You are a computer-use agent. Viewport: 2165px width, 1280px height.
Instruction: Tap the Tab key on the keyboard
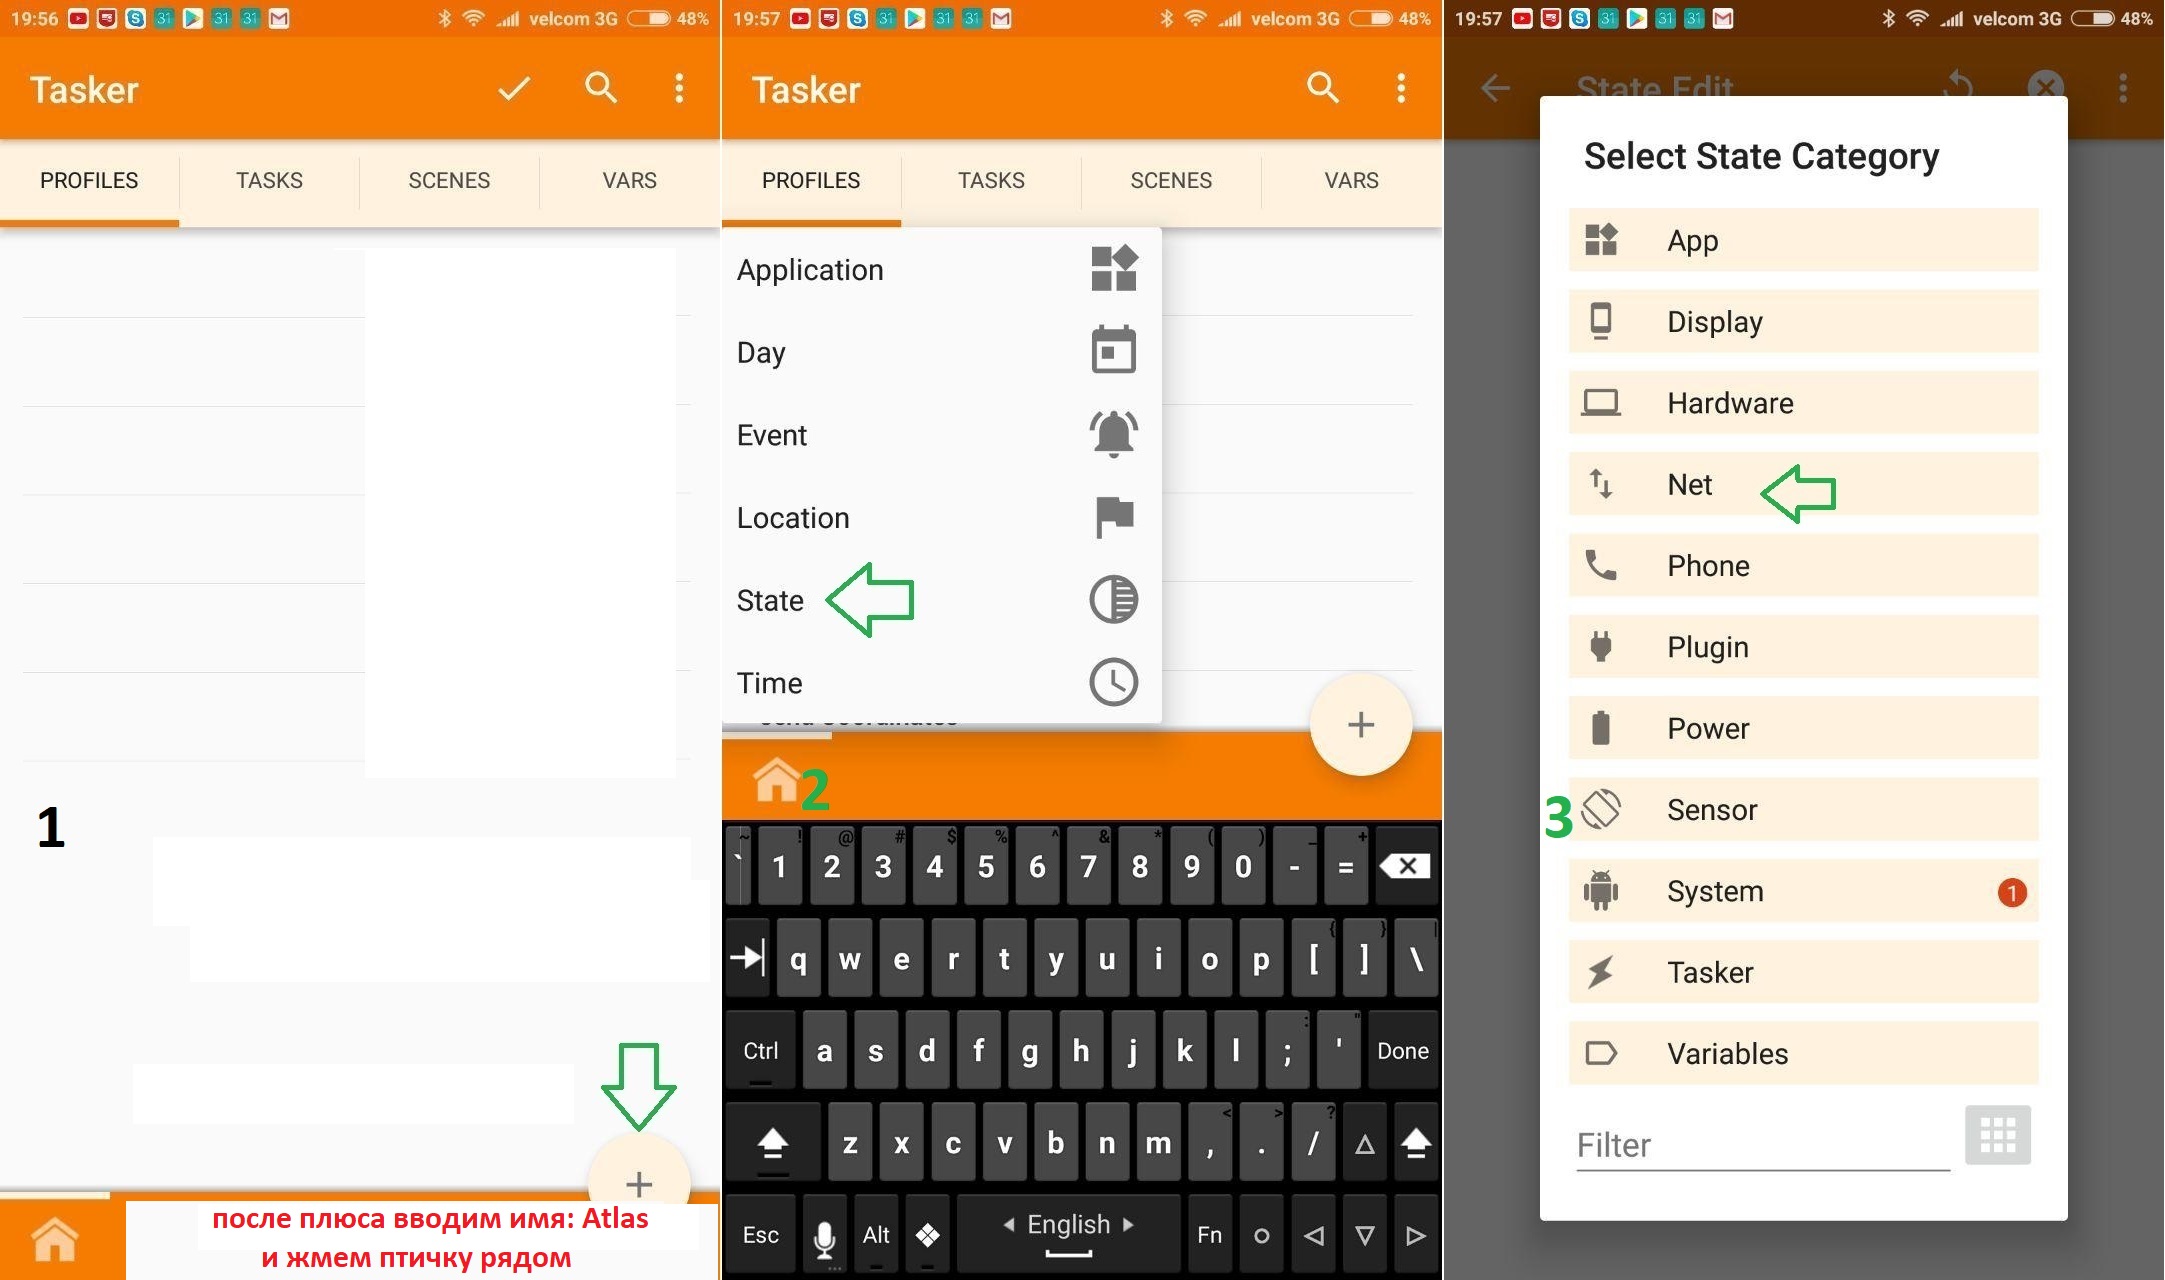pyautogui.click(x=748, y=958)
